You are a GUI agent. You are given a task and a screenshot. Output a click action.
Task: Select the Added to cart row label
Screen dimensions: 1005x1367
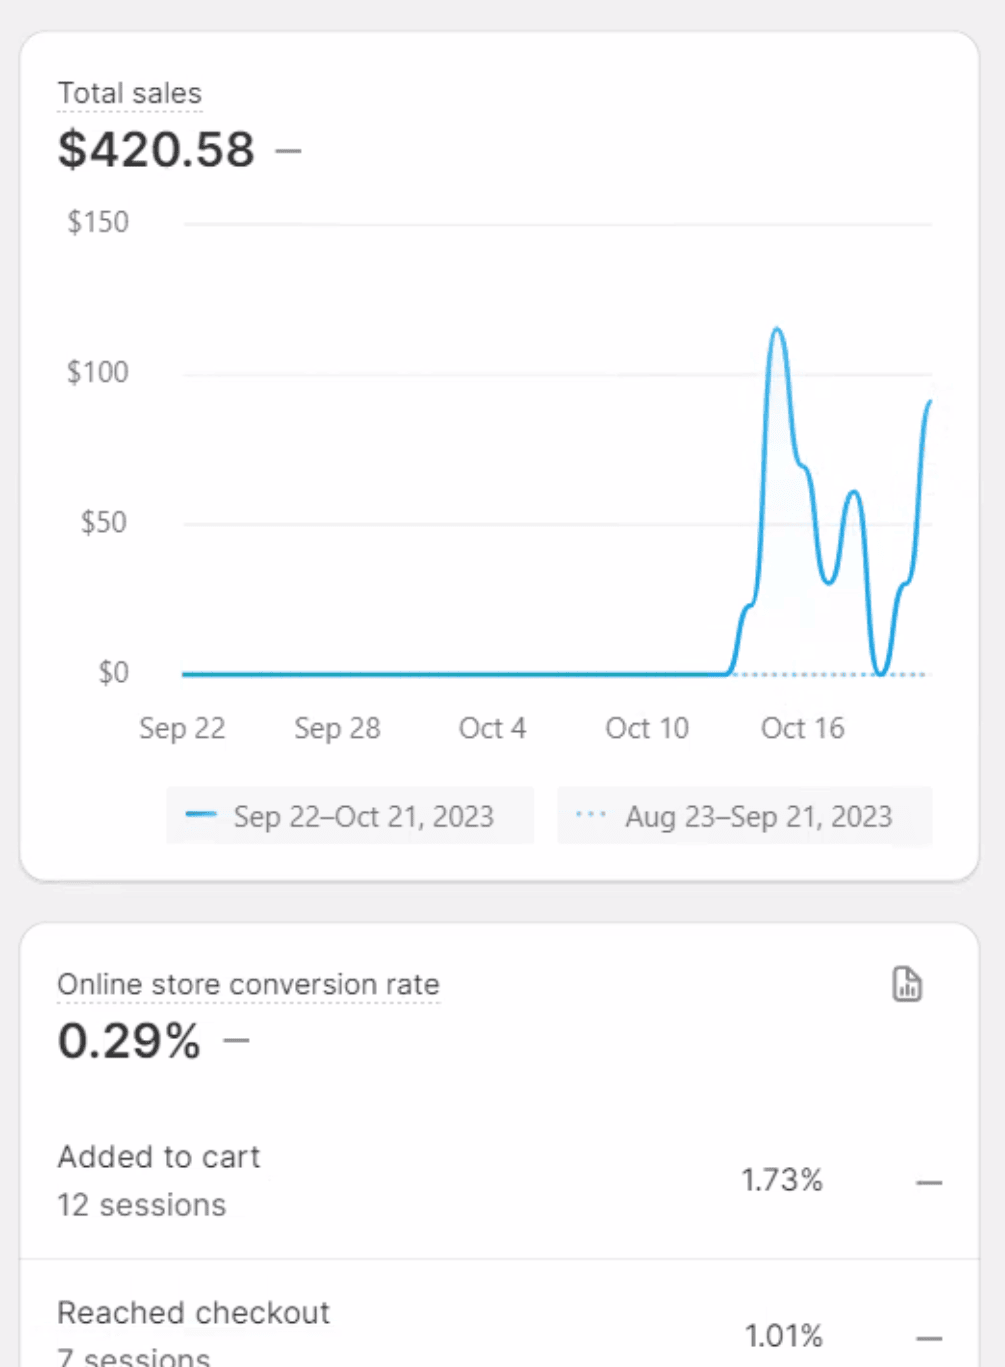159,1157
